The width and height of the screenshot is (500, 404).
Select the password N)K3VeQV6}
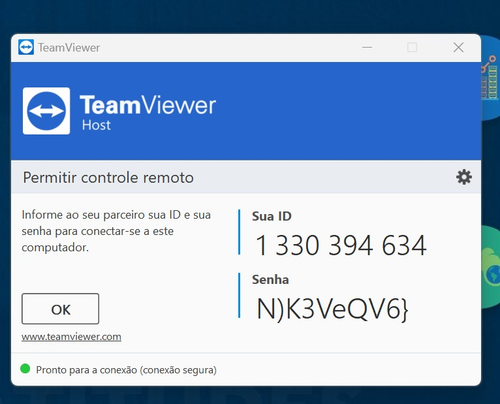tap(332, 309)
